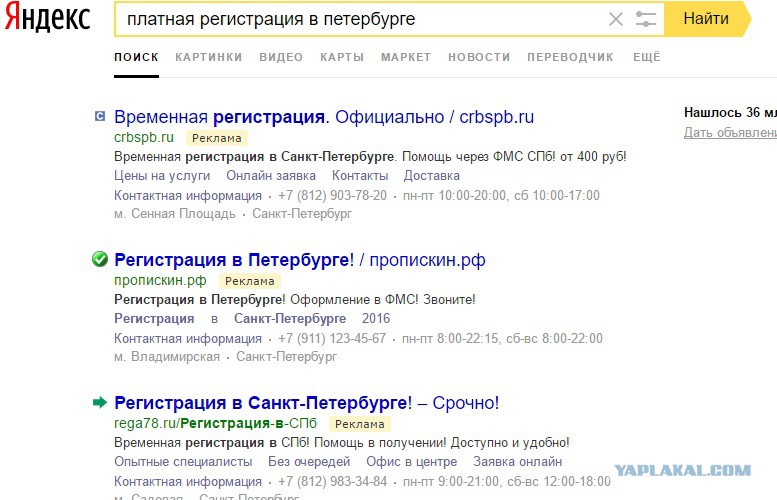Image resolution: width=777 pixels, height=500 pixels.
Task: Open Контактная информация for crbspb.ru ad
Action: tap(188, 195)
